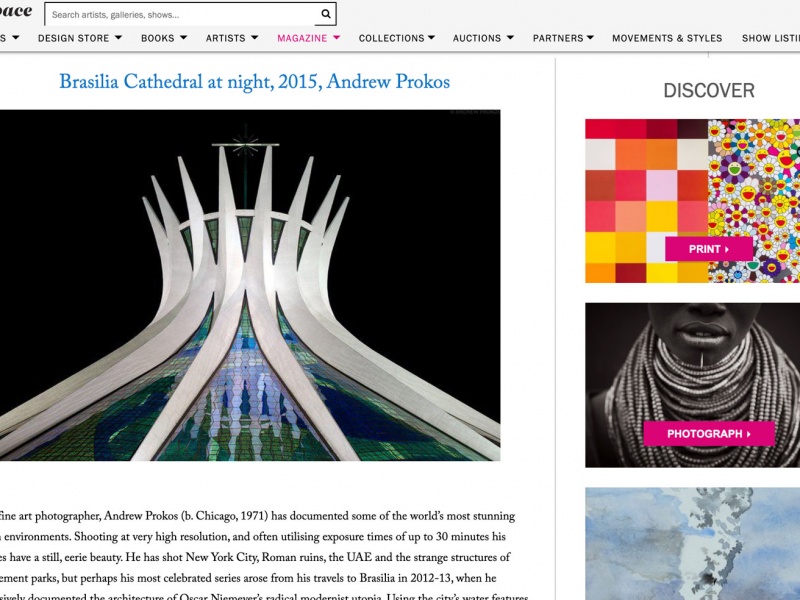Open the Collections dropdown menu
Image resolution: width=800 pixels, height=600 pixels.
click(x=393, y=37)
